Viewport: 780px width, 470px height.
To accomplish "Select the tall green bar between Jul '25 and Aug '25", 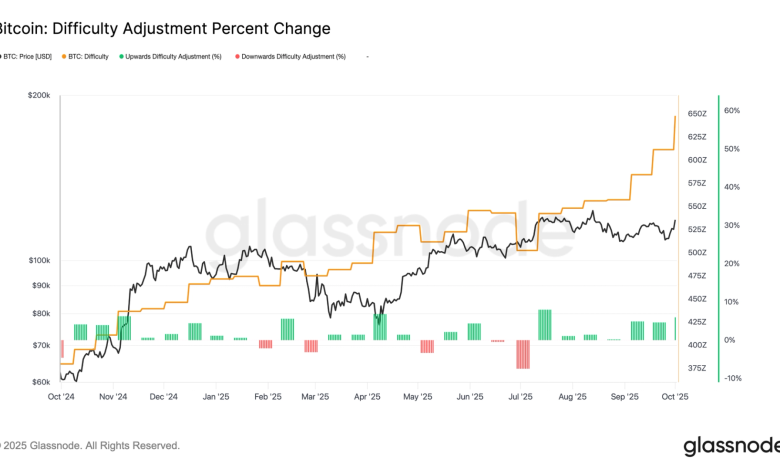I will tap(545, 324).
